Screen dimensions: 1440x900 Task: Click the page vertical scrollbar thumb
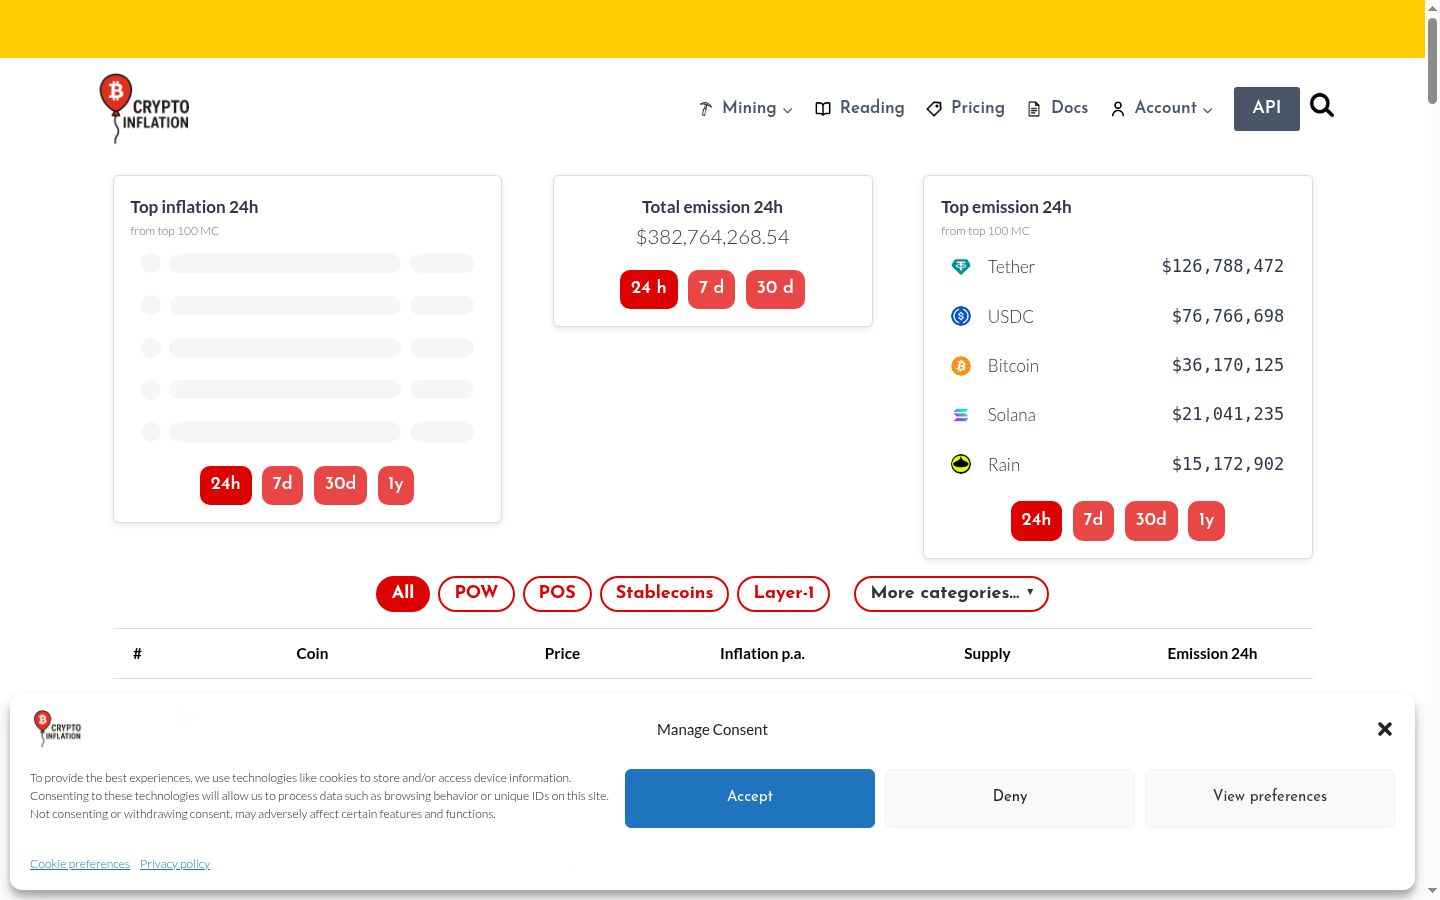[1432, 60]
